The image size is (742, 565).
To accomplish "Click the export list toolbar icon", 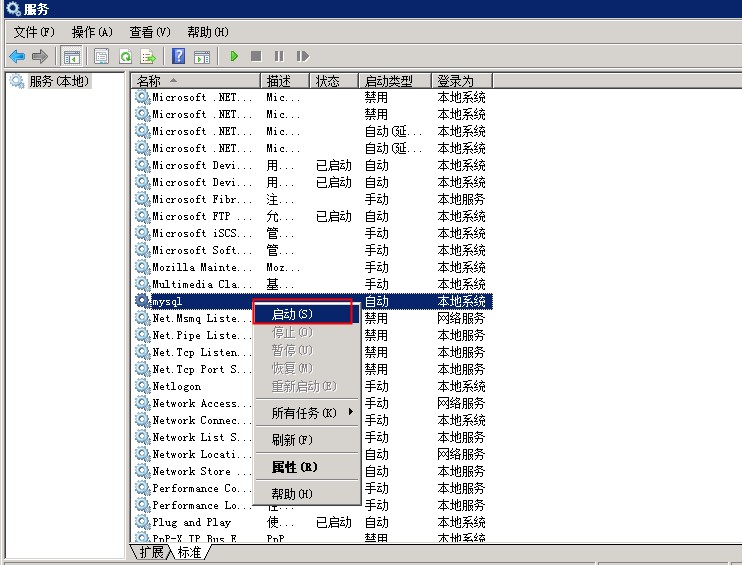I will [148, 57].
